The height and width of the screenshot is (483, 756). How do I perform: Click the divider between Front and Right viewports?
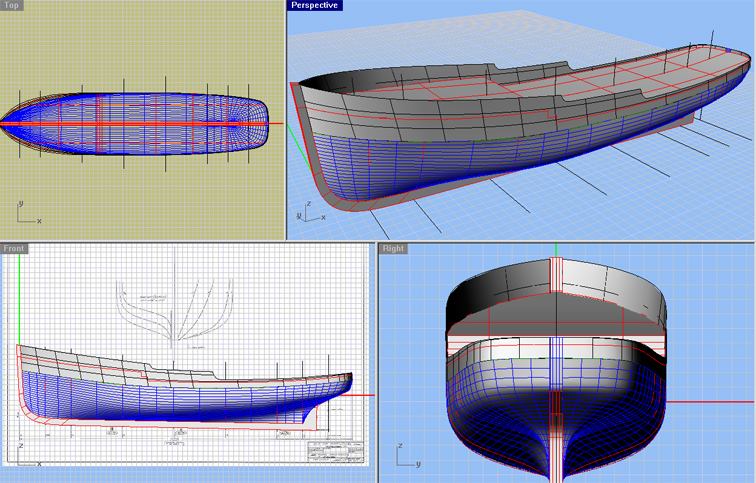click(x=377, y=360)
